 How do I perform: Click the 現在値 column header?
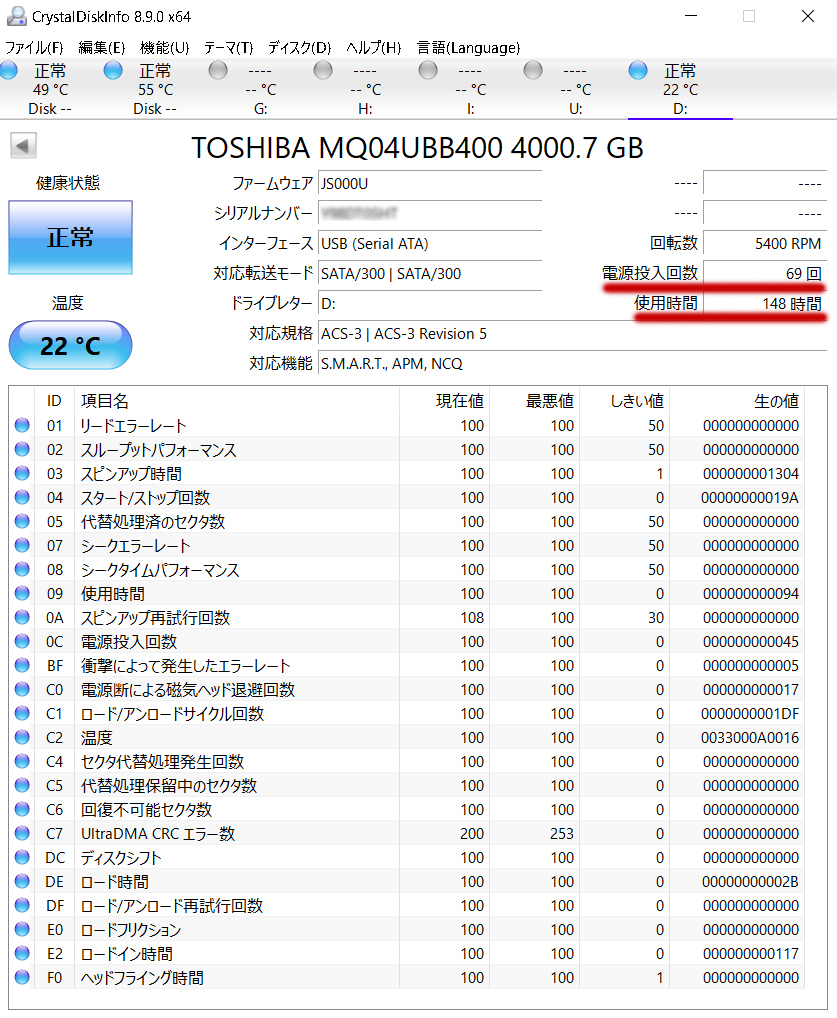[445, 401]
